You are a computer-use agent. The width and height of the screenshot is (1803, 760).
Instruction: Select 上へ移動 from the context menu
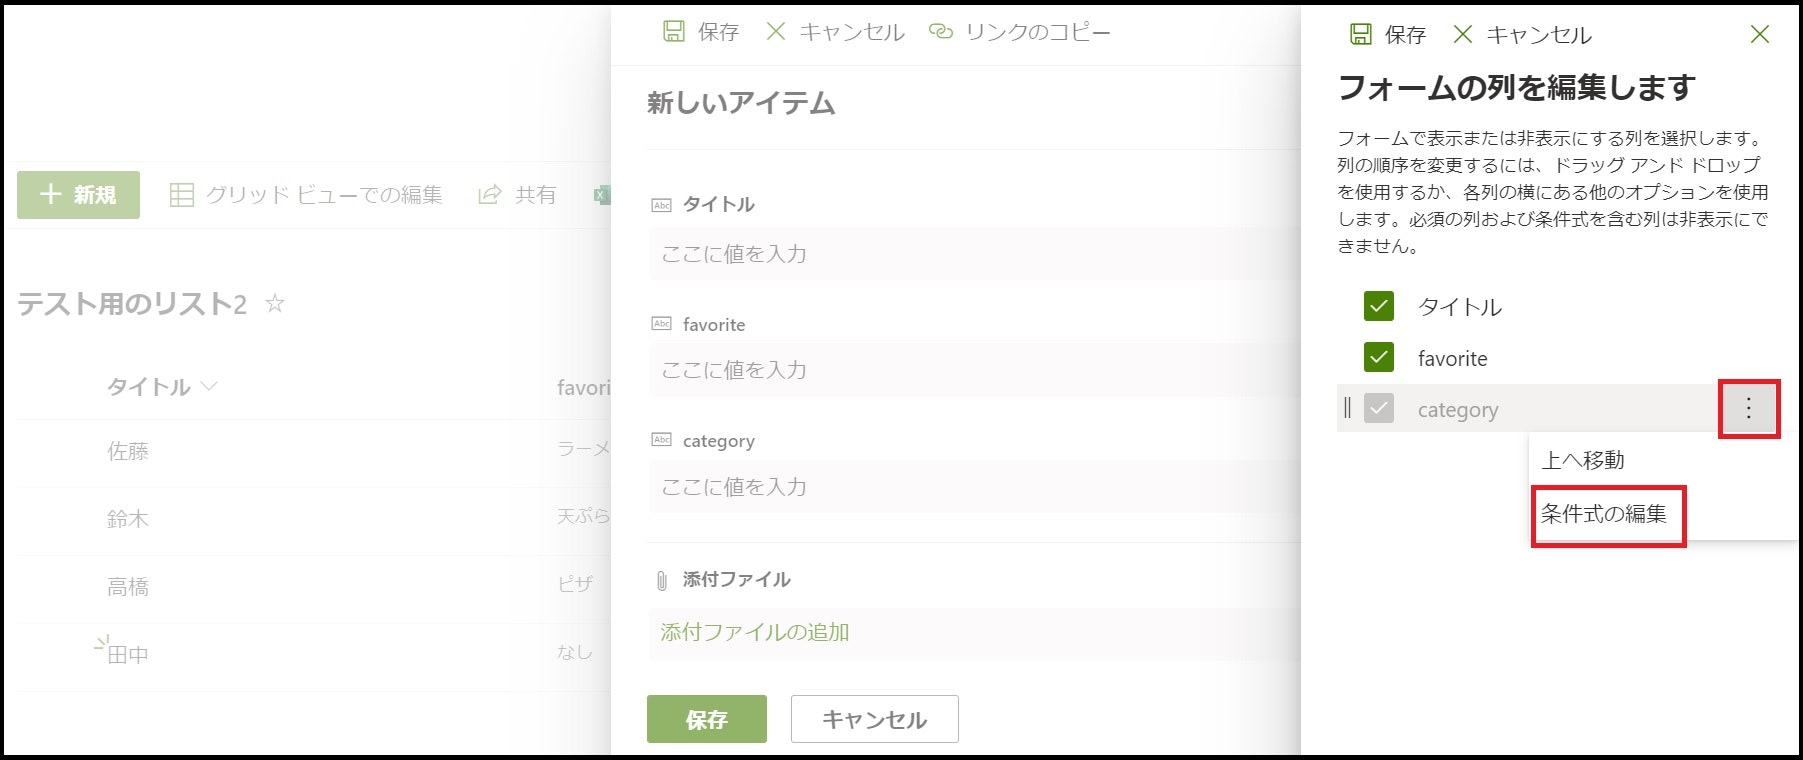point(1583,460)
